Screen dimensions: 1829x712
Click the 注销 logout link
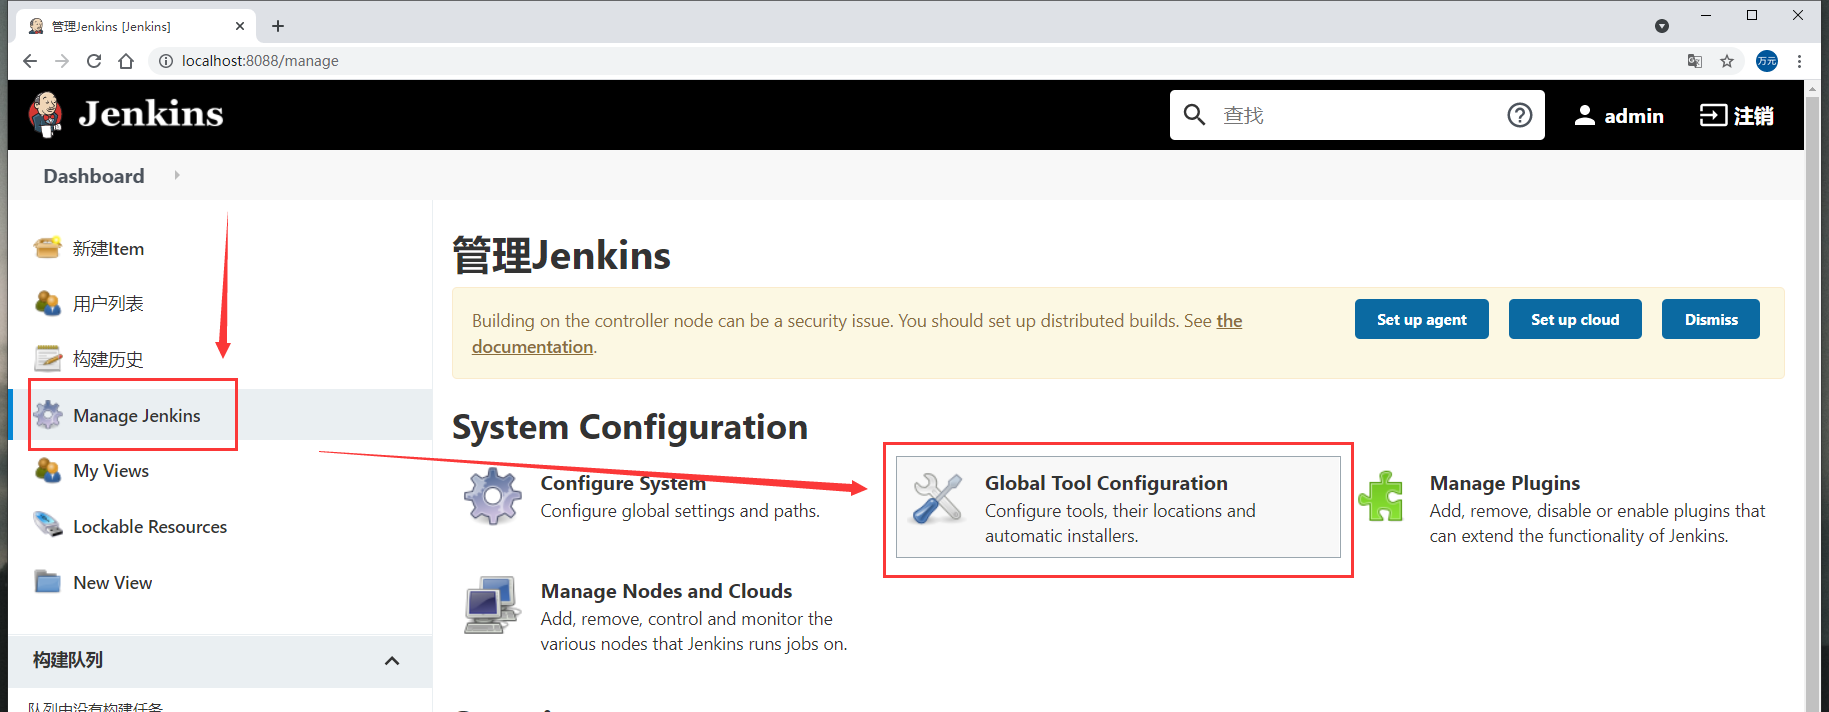(x=1737, y=116)
